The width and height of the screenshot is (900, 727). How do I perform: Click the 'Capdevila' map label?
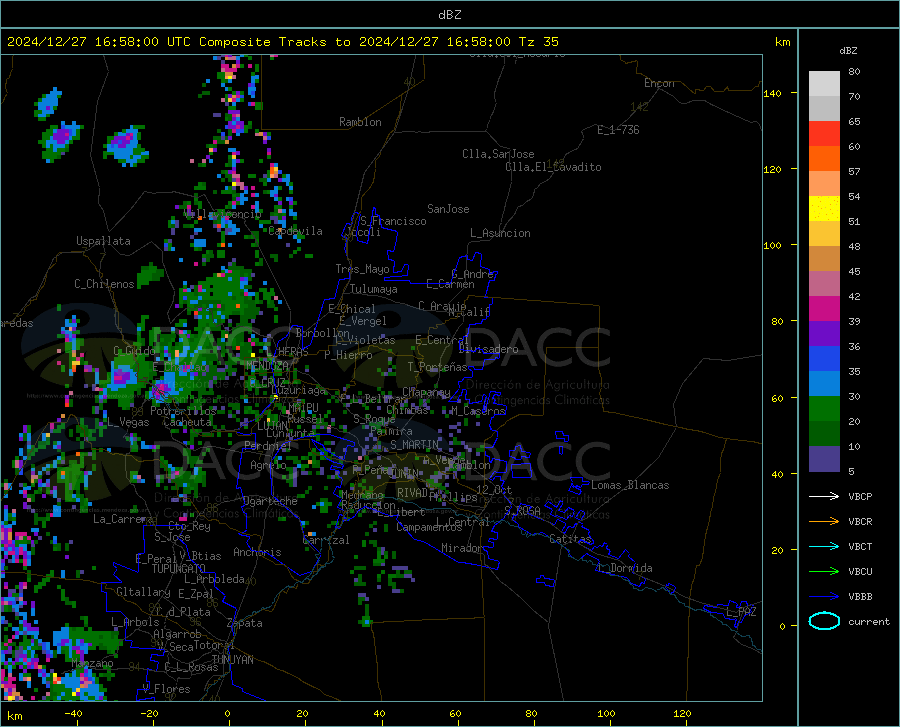(295, 231)
